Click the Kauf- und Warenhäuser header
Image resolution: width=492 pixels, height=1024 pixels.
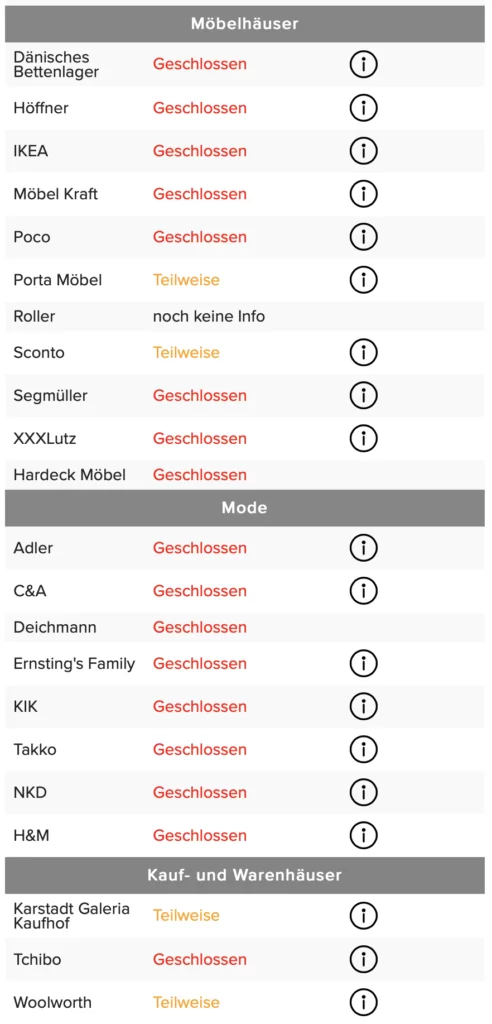click(x=245, y=875)
